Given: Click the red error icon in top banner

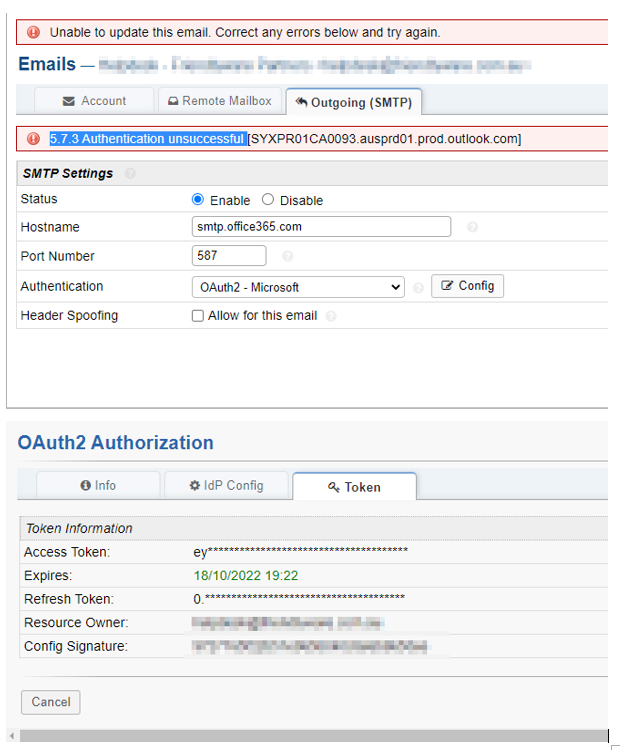Looking at the screenshot, I should (33, 32).
